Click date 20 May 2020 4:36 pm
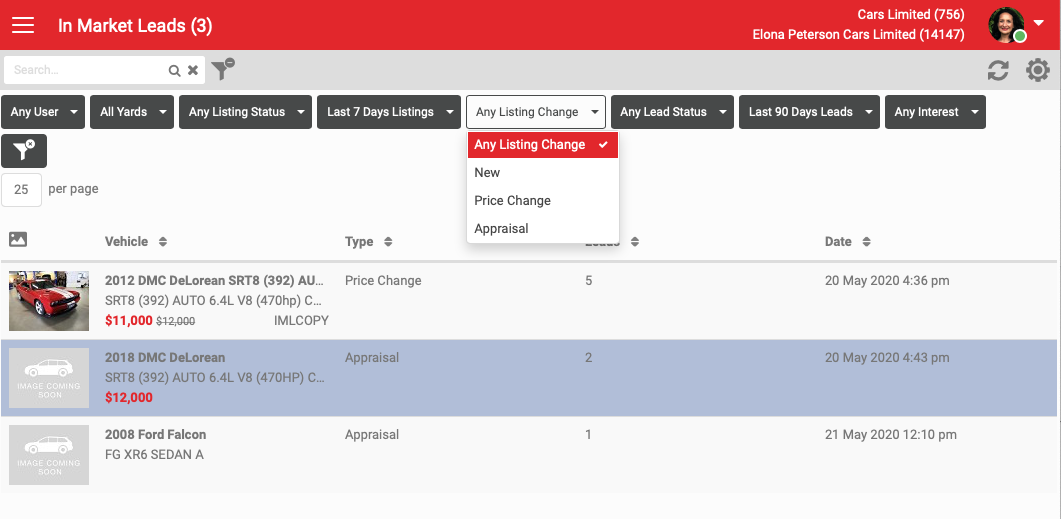 [x=887, y=280]
